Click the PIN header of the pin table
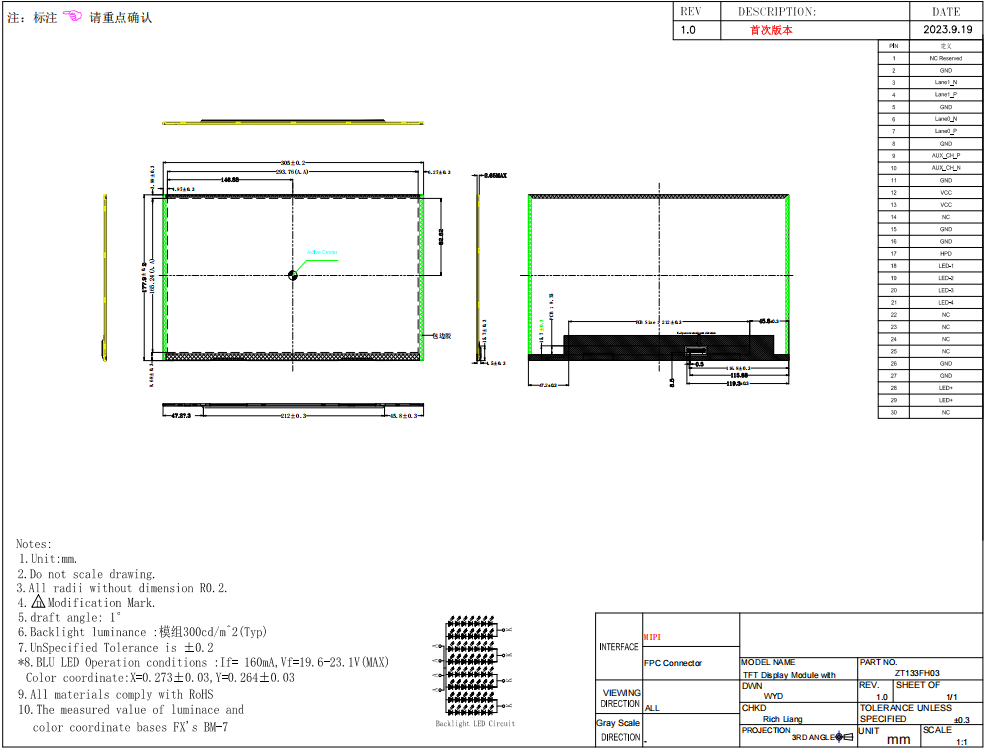This screenshot has width=985, height=749. (894, 46)
